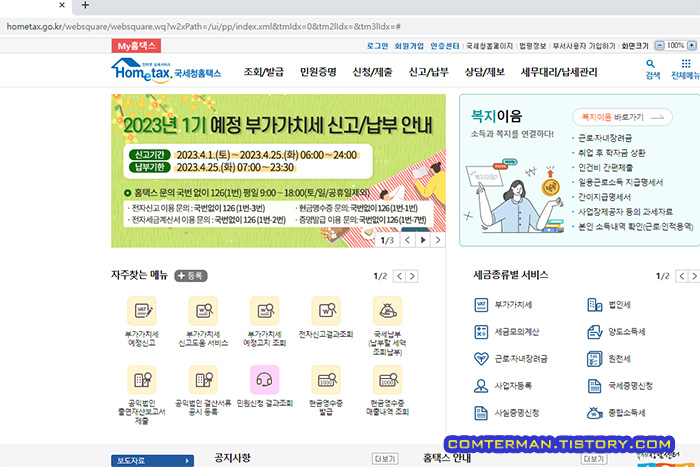This screenshot has height=467, width=700.
Task: Open the 부가가치세 예정신고 shortcut icon
Action: pos(142,311)
